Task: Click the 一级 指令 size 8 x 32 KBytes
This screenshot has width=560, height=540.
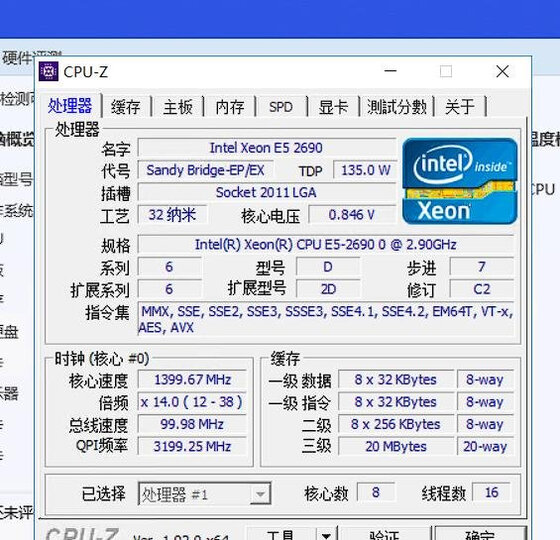Action: (x=396, y=402)
